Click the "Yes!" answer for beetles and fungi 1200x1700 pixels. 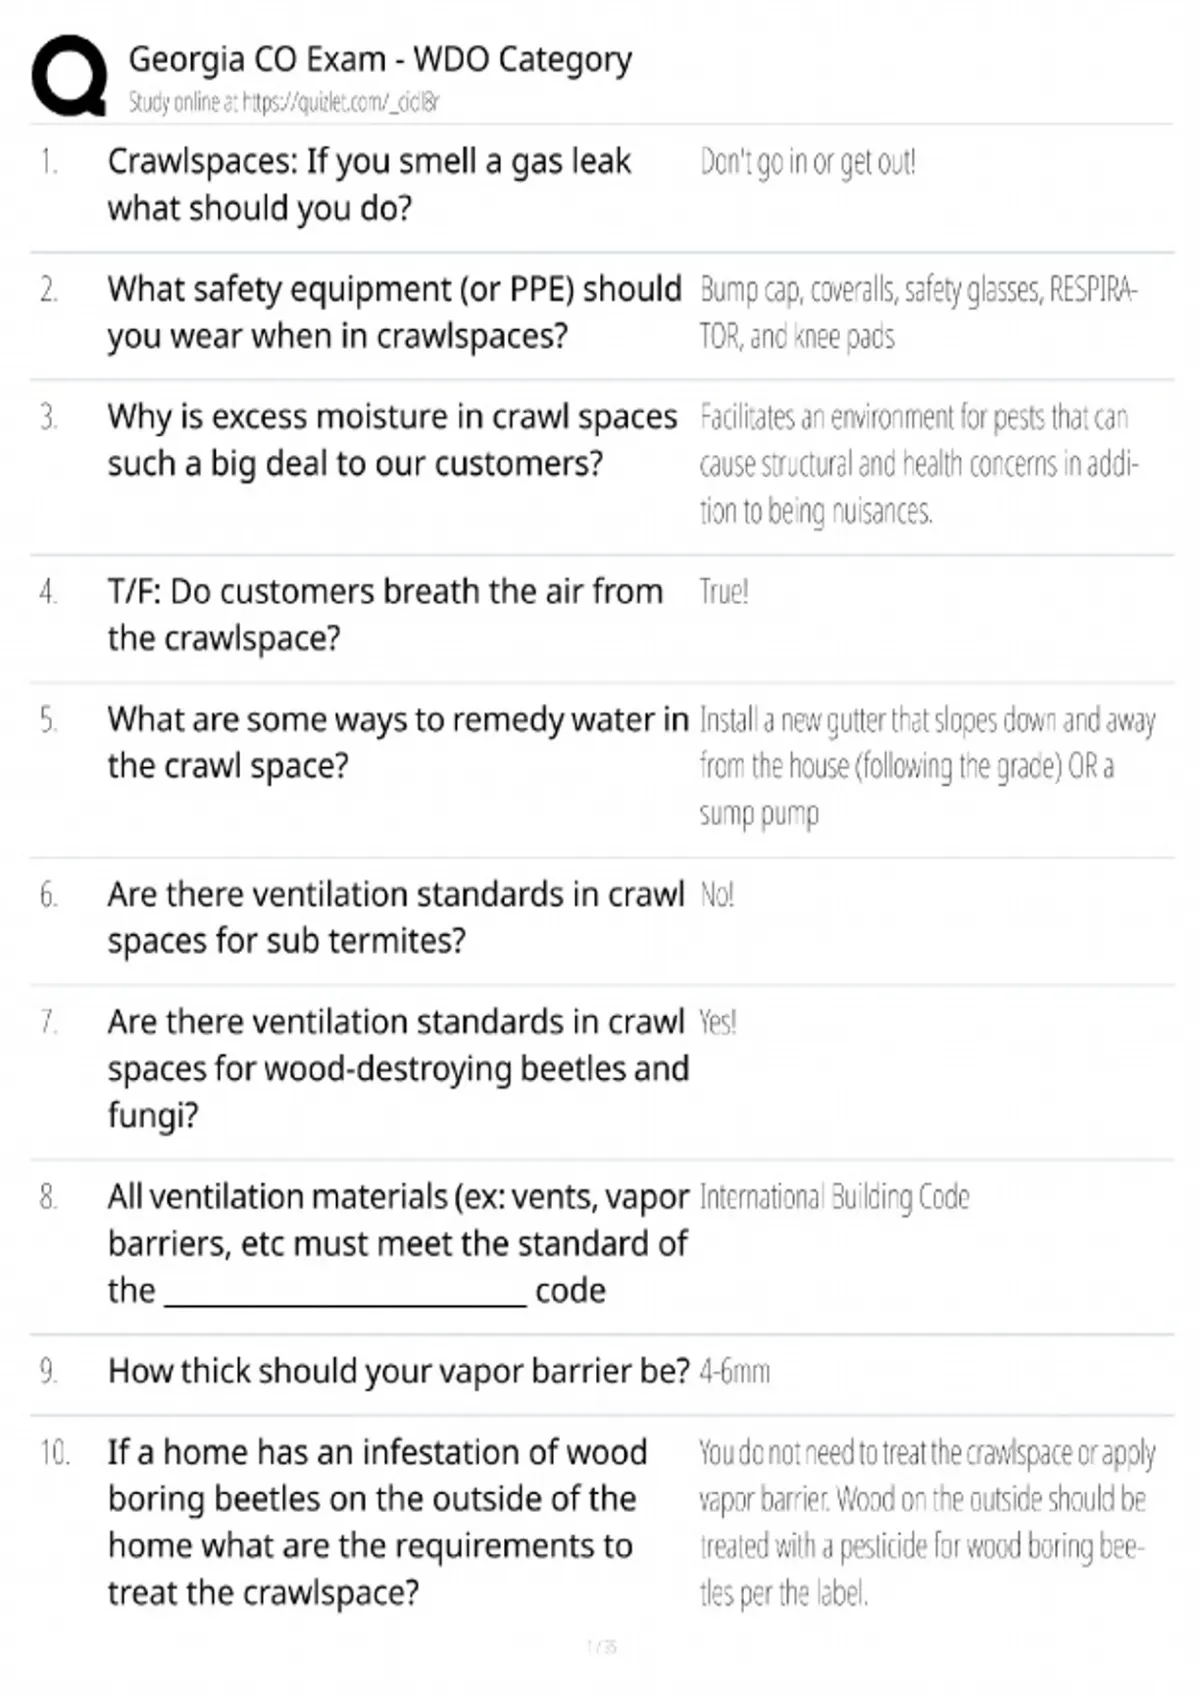click(718, 1022)
